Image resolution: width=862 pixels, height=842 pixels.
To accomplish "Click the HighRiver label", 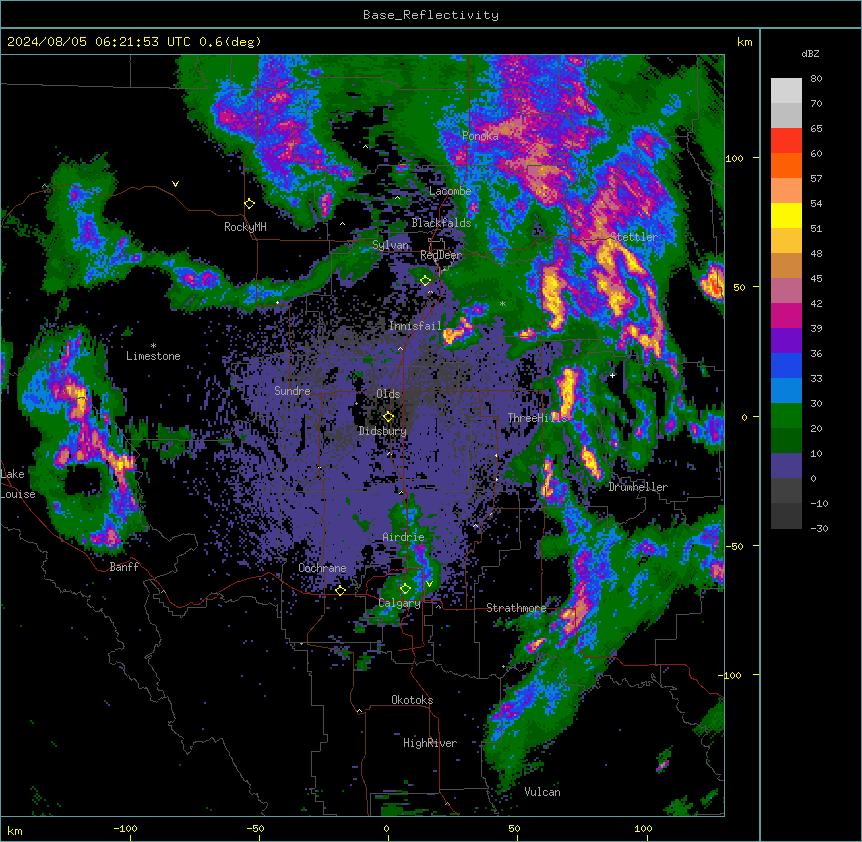I will [430, 743].
